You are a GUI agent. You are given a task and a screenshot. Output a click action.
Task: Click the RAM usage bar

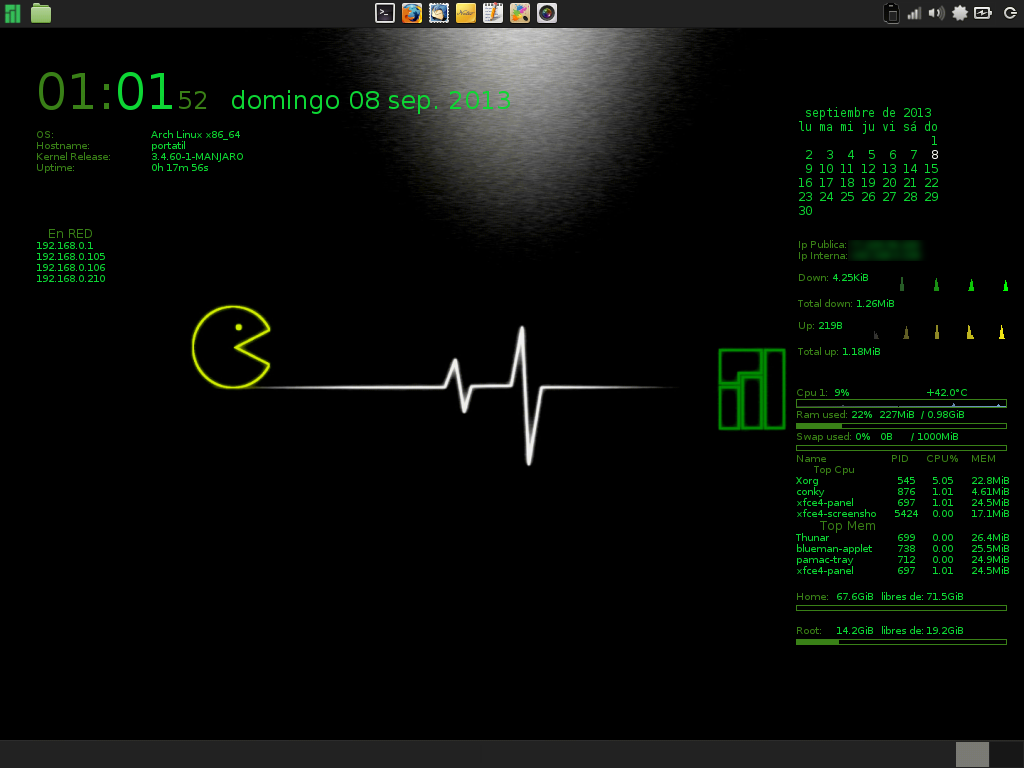(x=901, y=426)
